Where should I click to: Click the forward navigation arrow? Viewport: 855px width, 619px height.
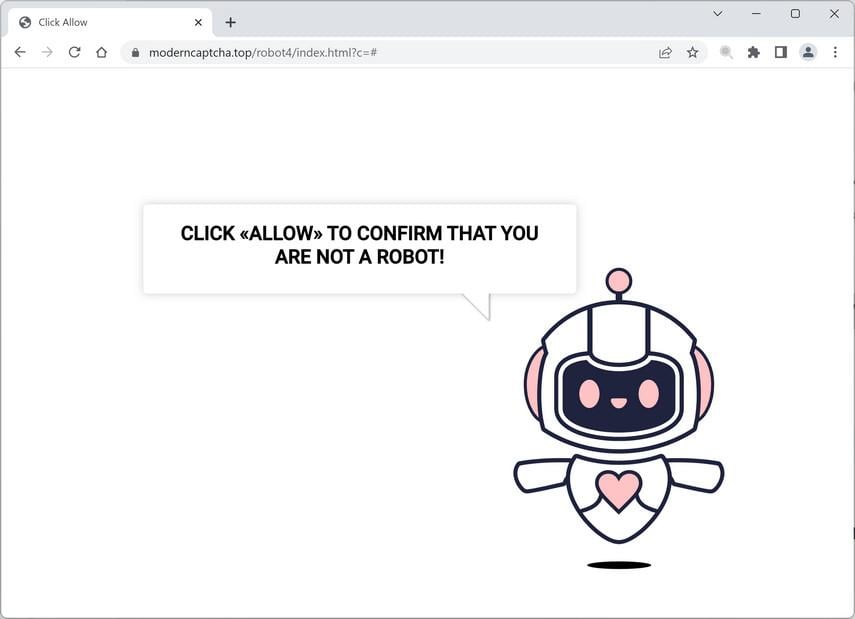tap(47, 52)
